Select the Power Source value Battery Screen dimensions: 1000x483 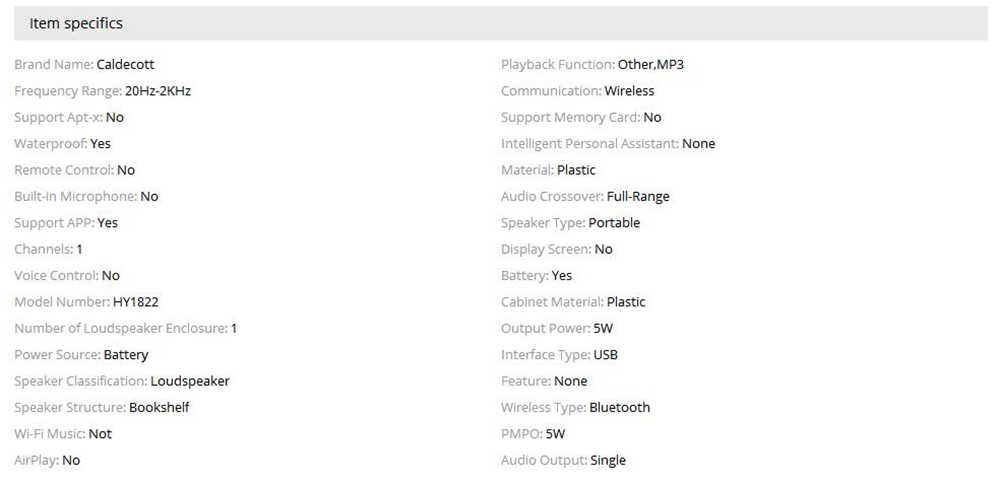[x=126, y=355]
